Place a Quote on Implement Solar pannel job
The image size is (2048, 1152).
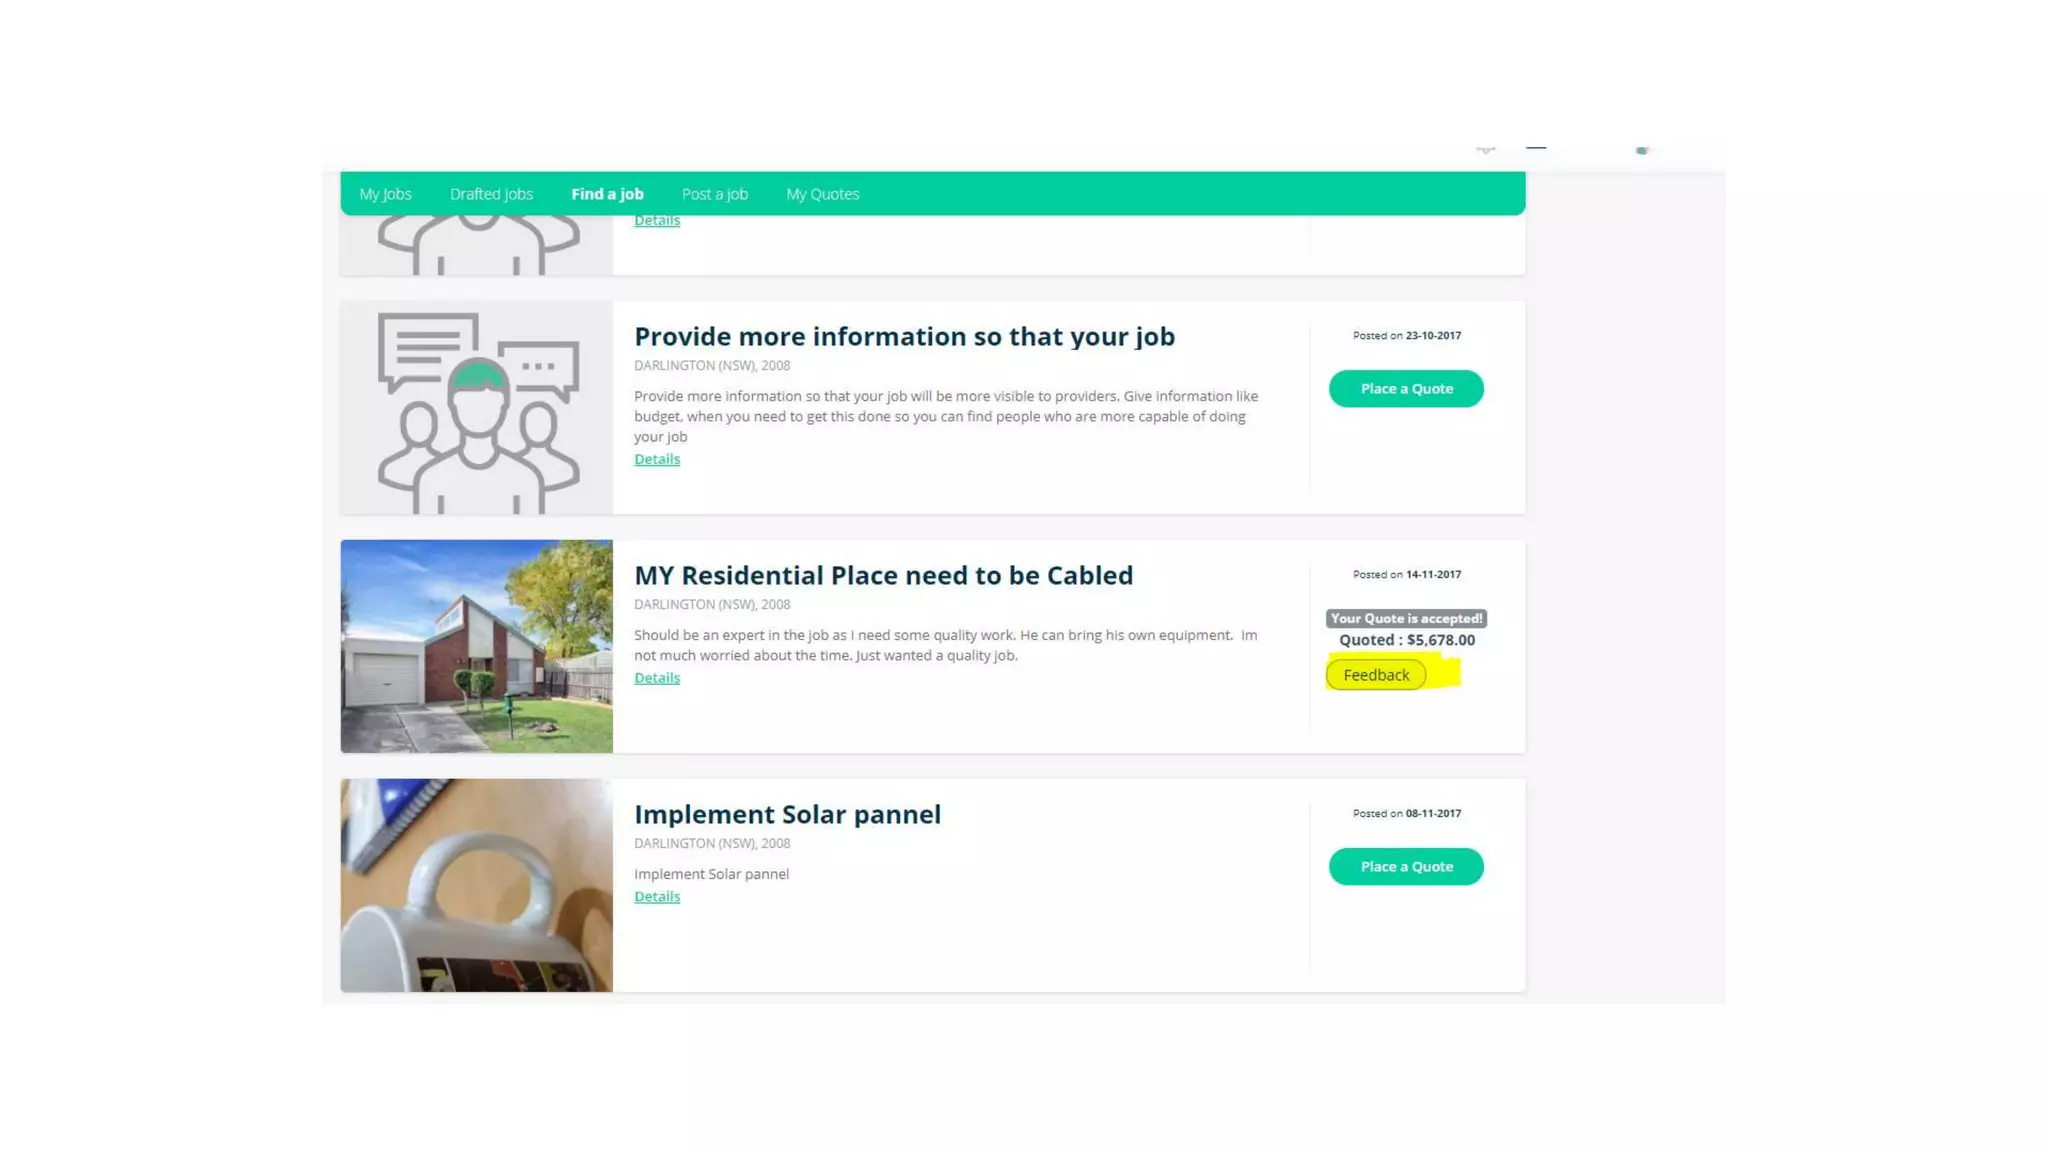tap(1406, 866)
